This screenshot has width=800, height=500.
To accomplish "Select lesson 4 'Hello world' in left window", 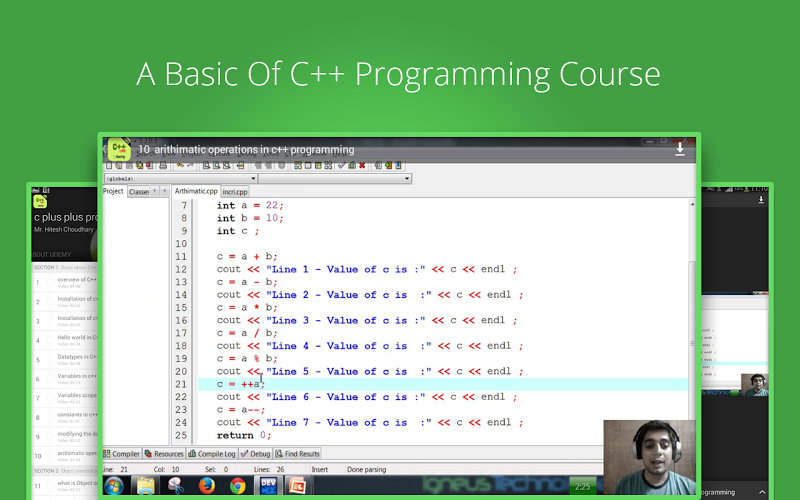I will [x=65, y=340].
